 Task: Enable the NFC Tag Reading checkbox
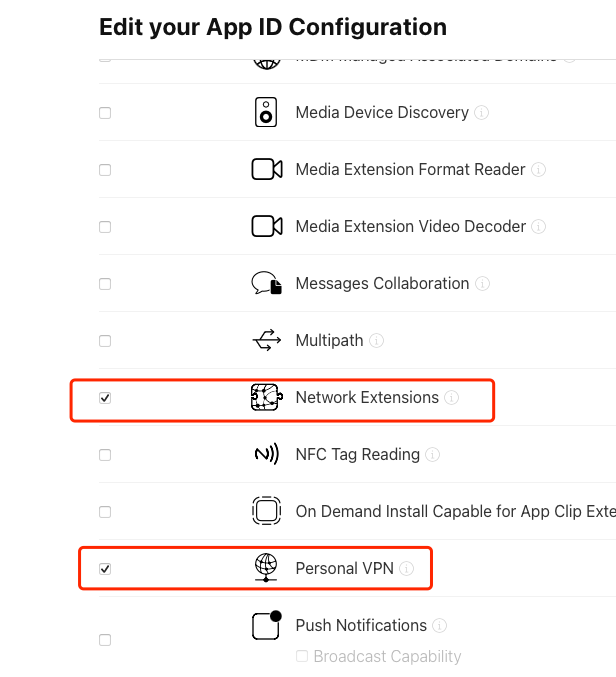105,455
